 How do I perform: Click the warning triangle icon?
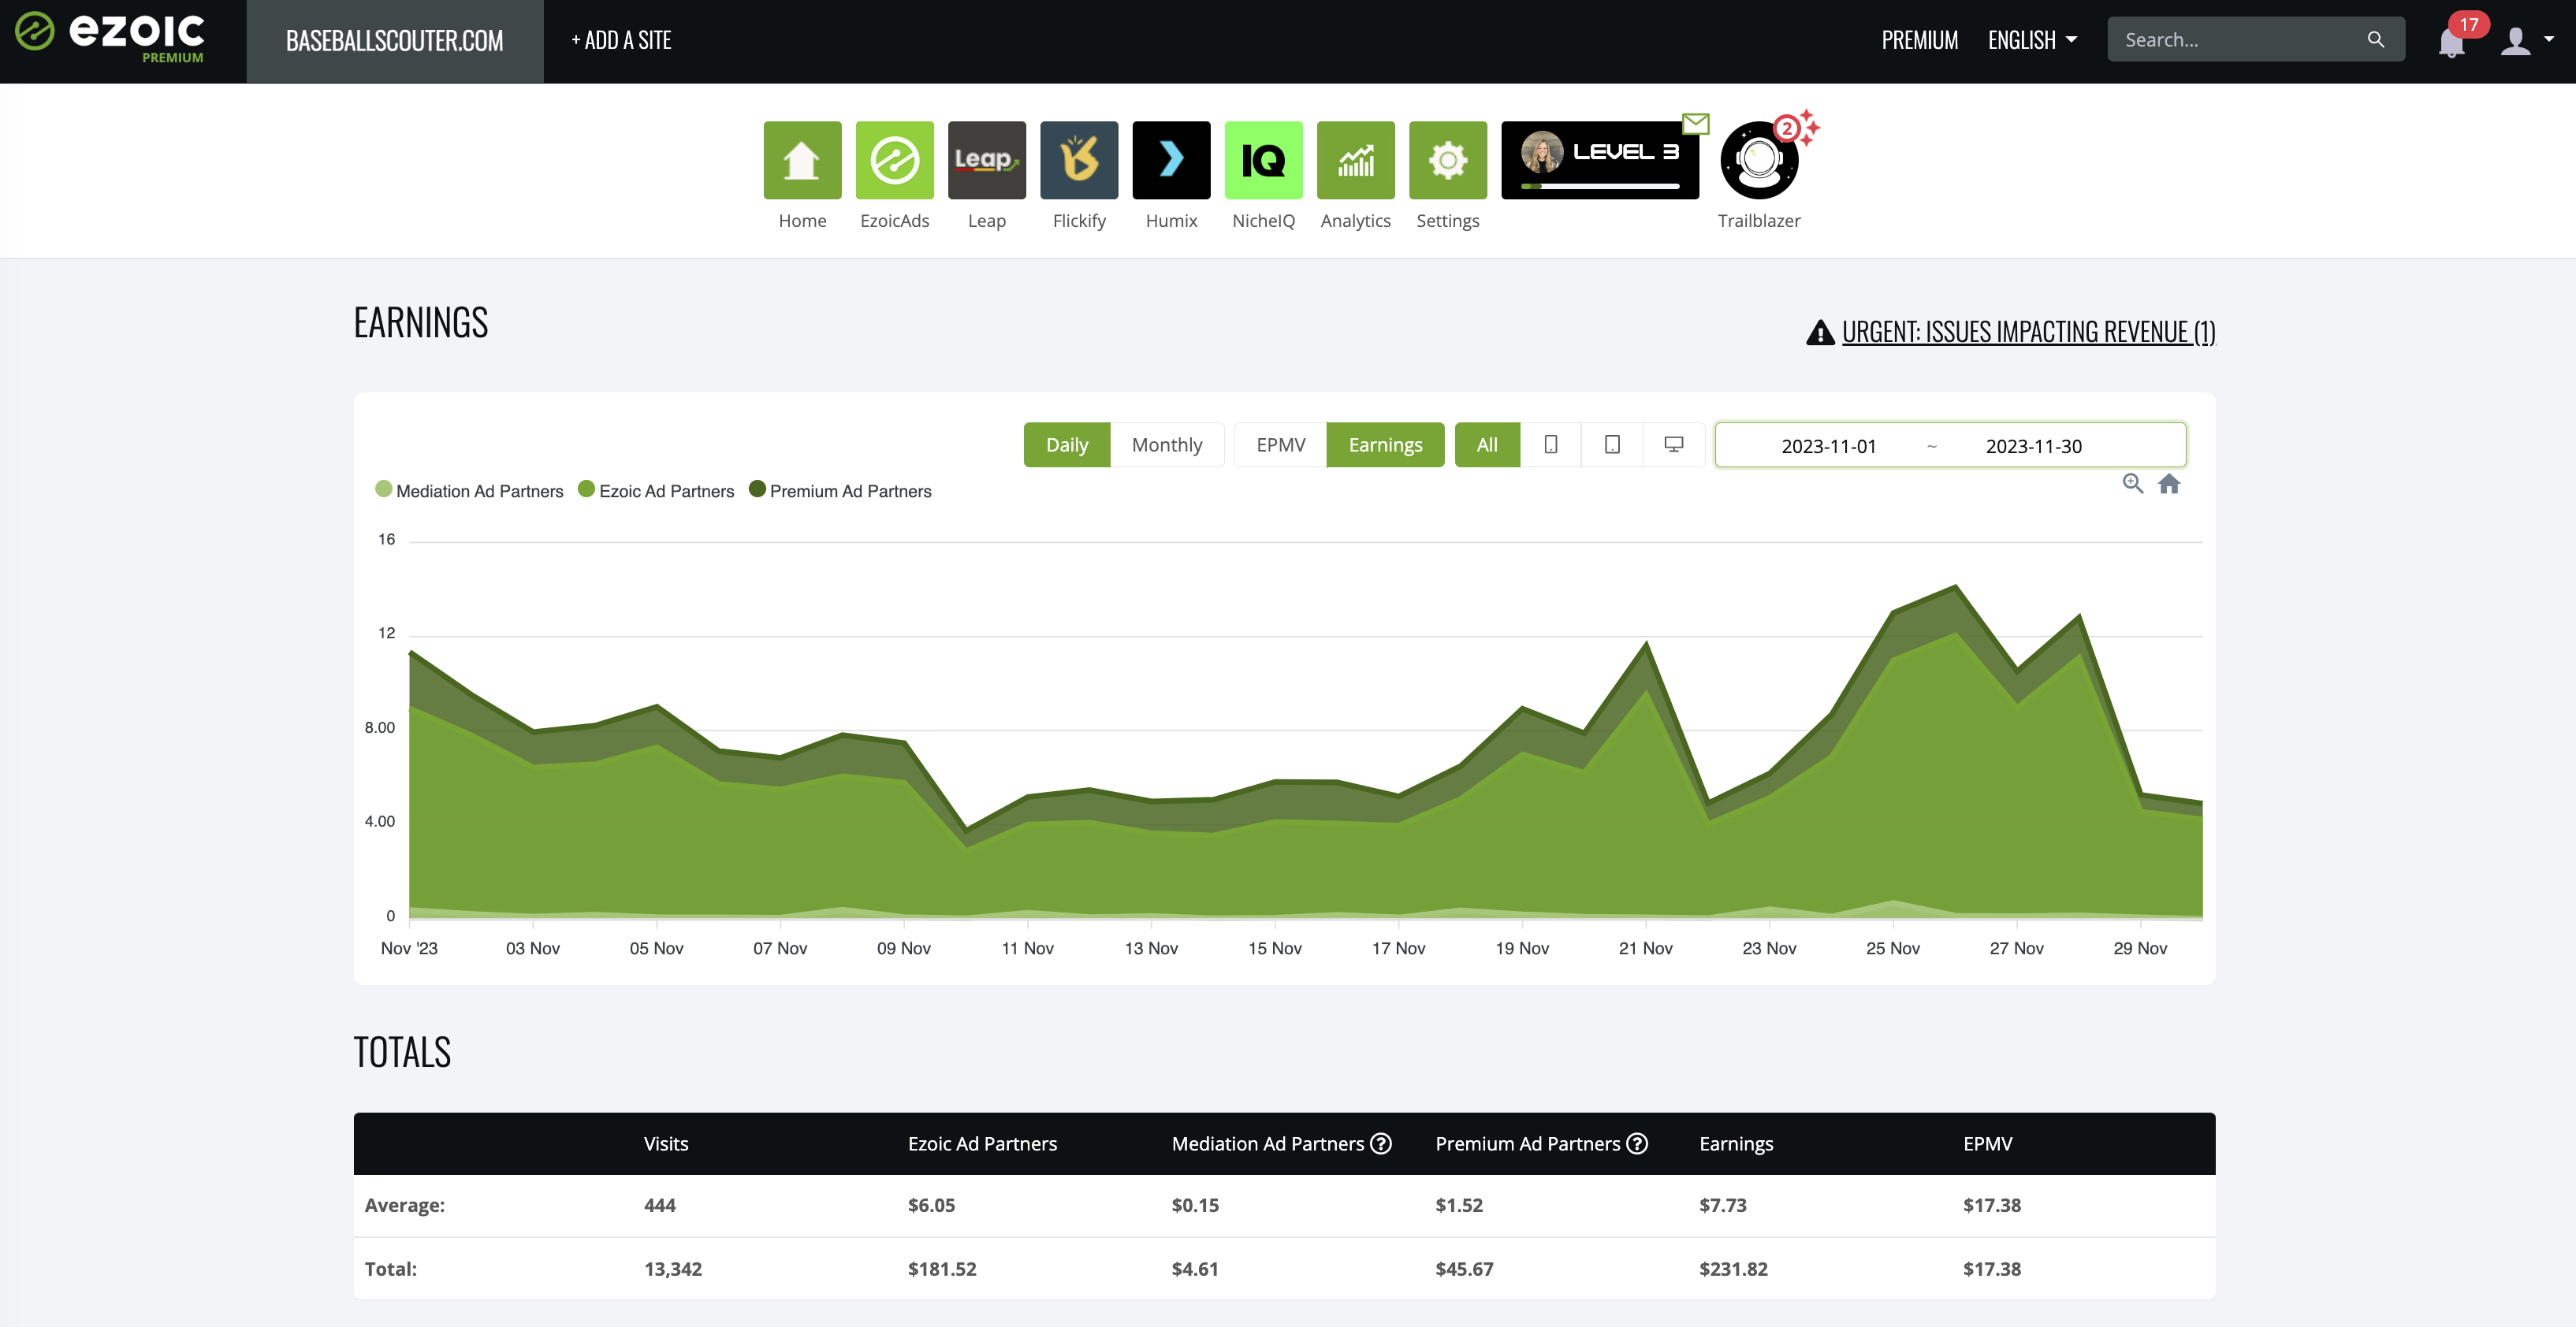coord(1820,333)
